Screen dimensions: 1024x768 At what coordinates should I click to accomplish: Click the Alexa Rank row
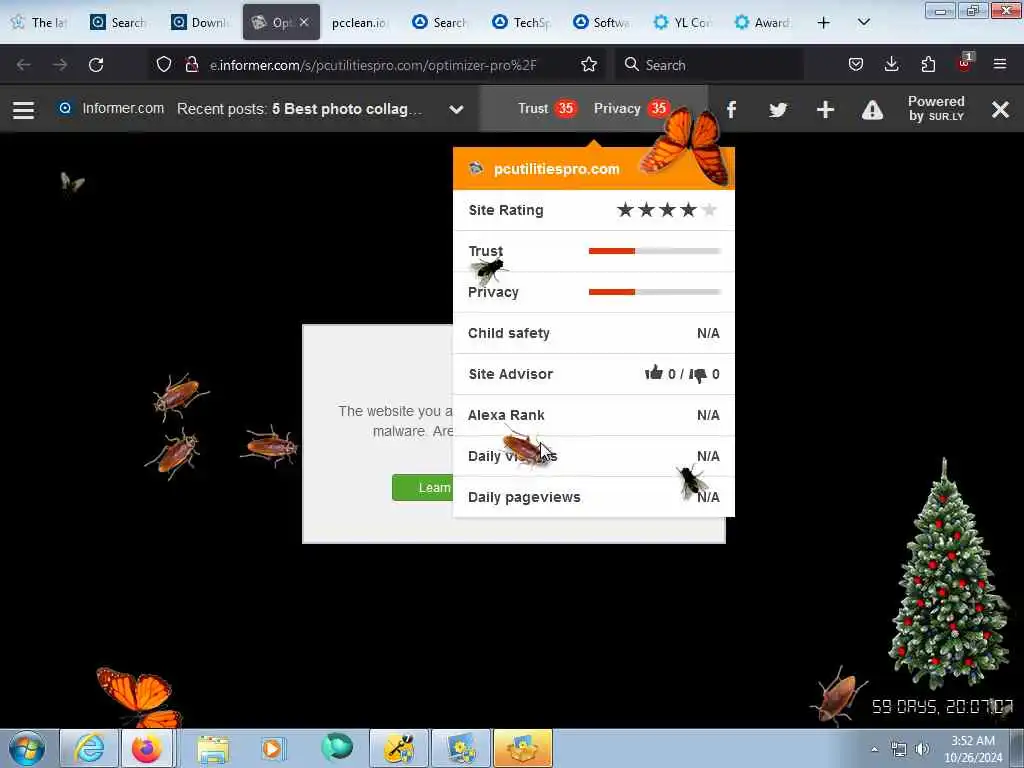[594, 415]
